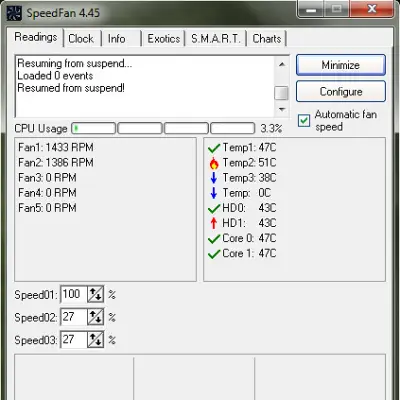Click the second CPU Usage core bar

coord(140,128)
